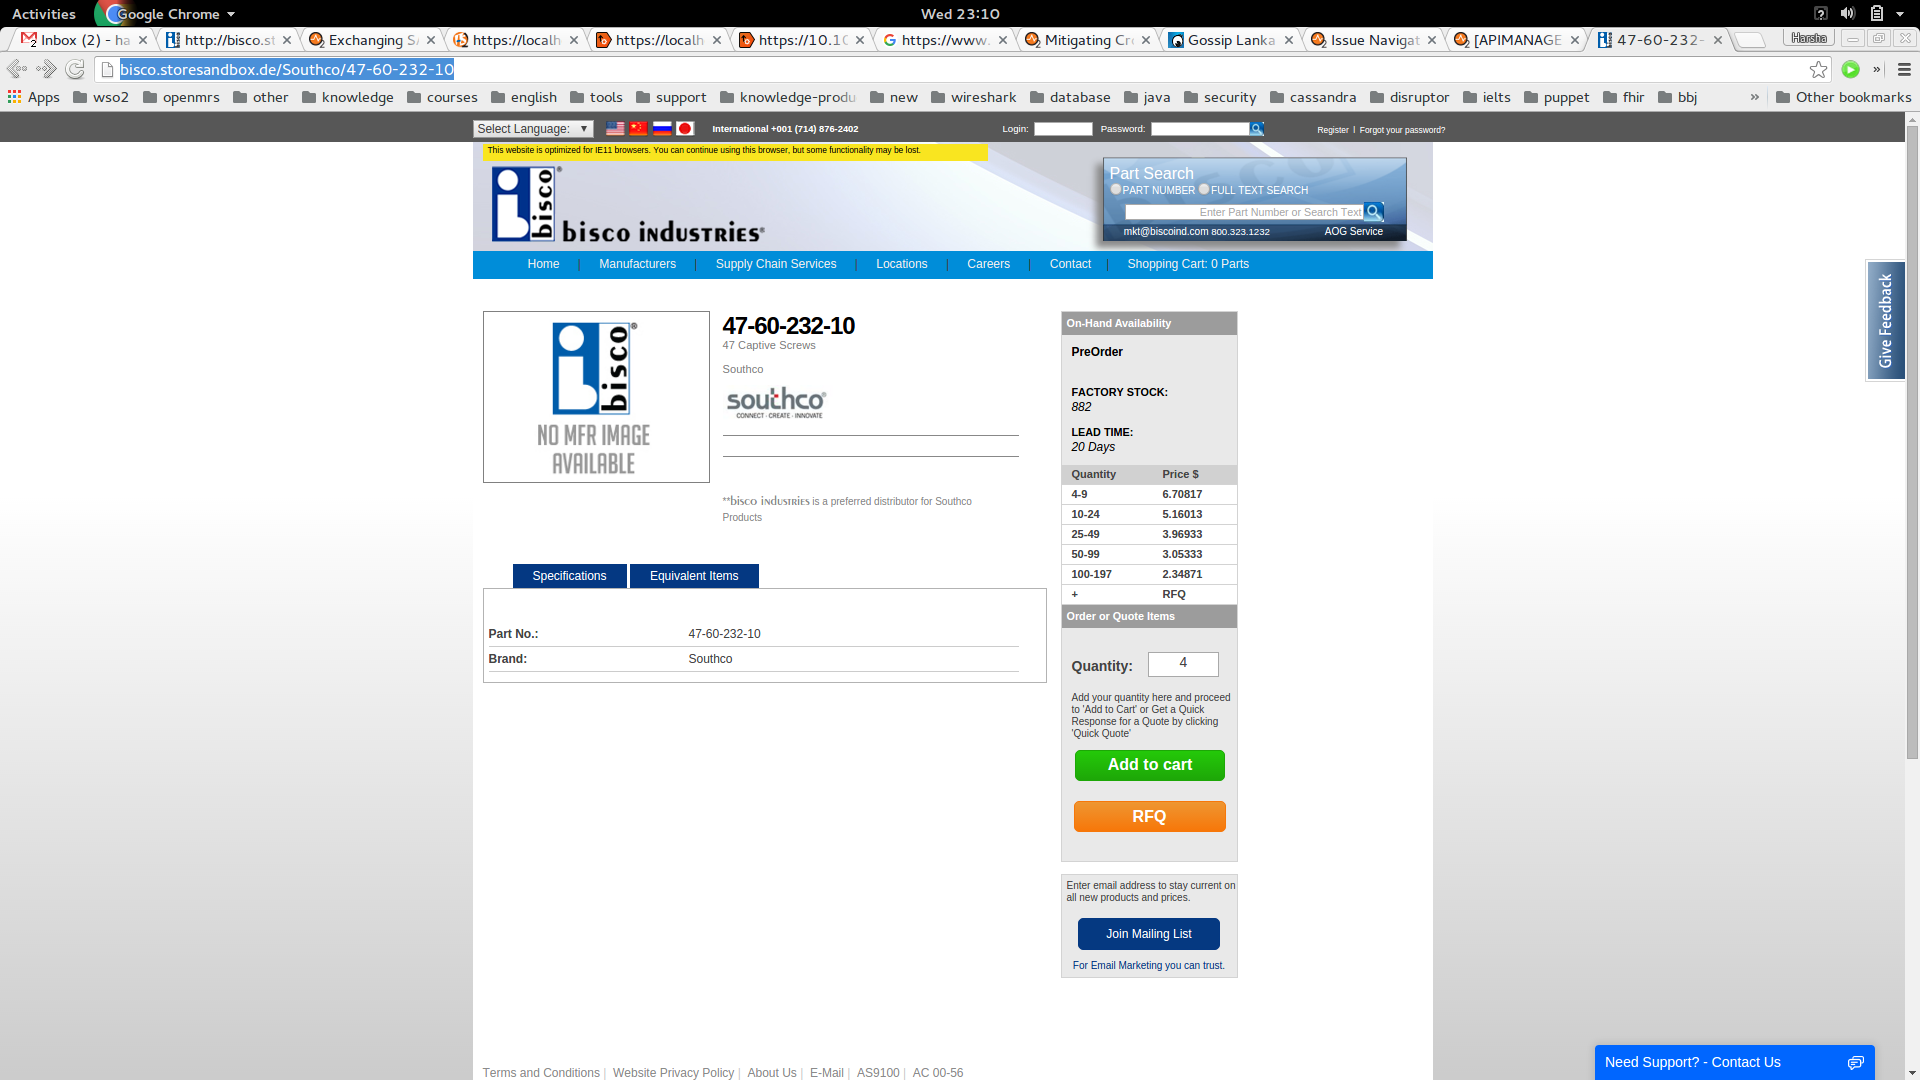Image resolution: width=1920 pixels, height=1080 pixels.
Task: Select the Russian flag language icon
Action: click(x=662, y=129)
